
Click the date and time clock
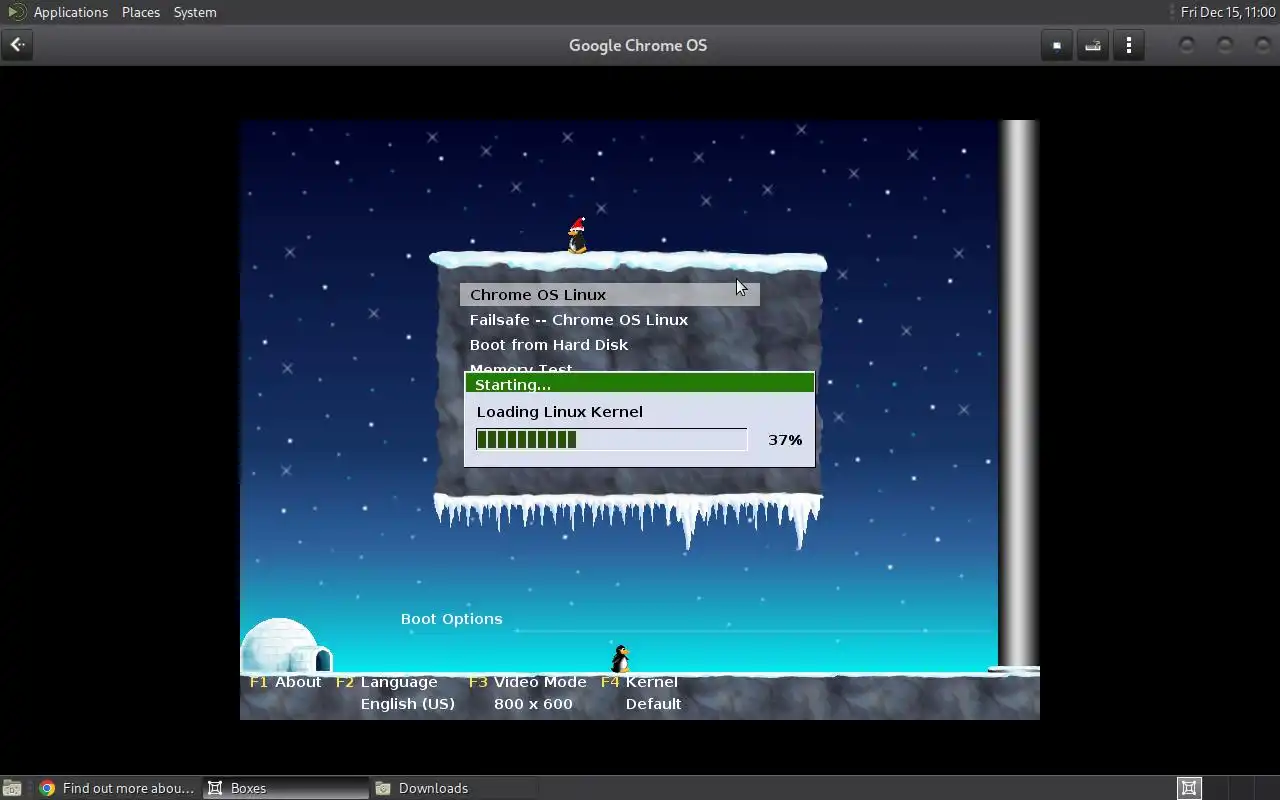coord(1227,12)
